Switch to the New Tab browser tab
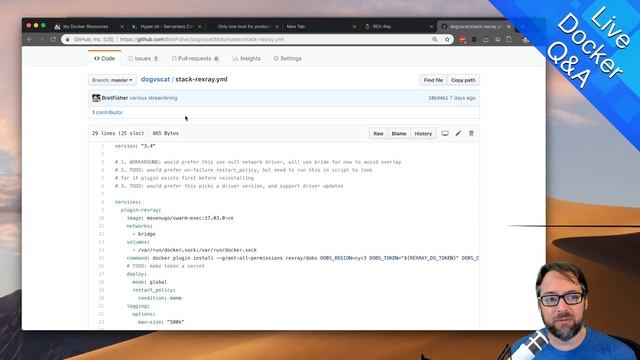Image resolution: width=640 pixels, height=360 pixels. pyautogui.click(x=296, y=27)
